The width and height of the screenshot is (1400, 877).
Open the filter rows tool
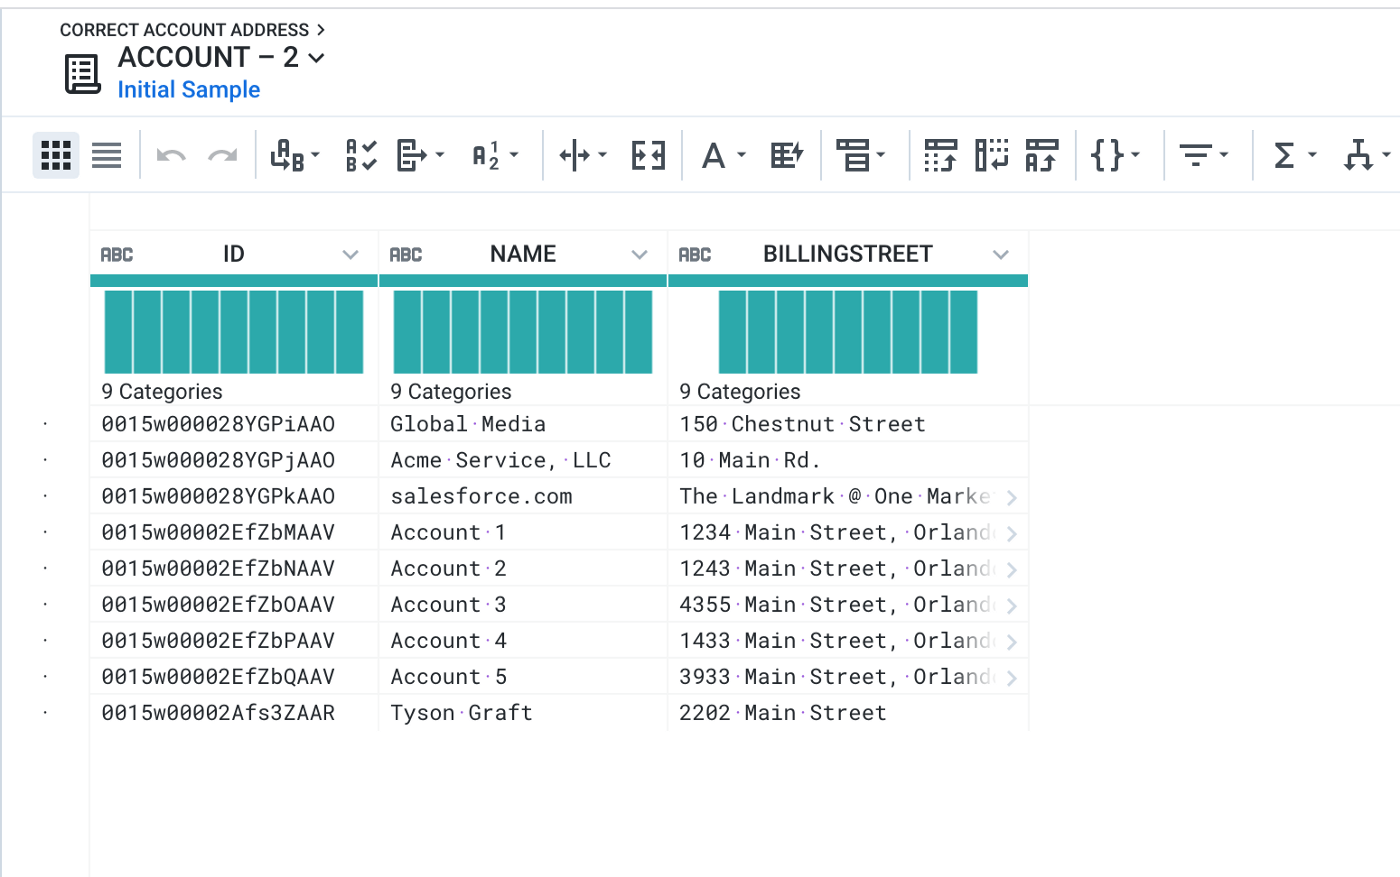[x=1204, y=155]
